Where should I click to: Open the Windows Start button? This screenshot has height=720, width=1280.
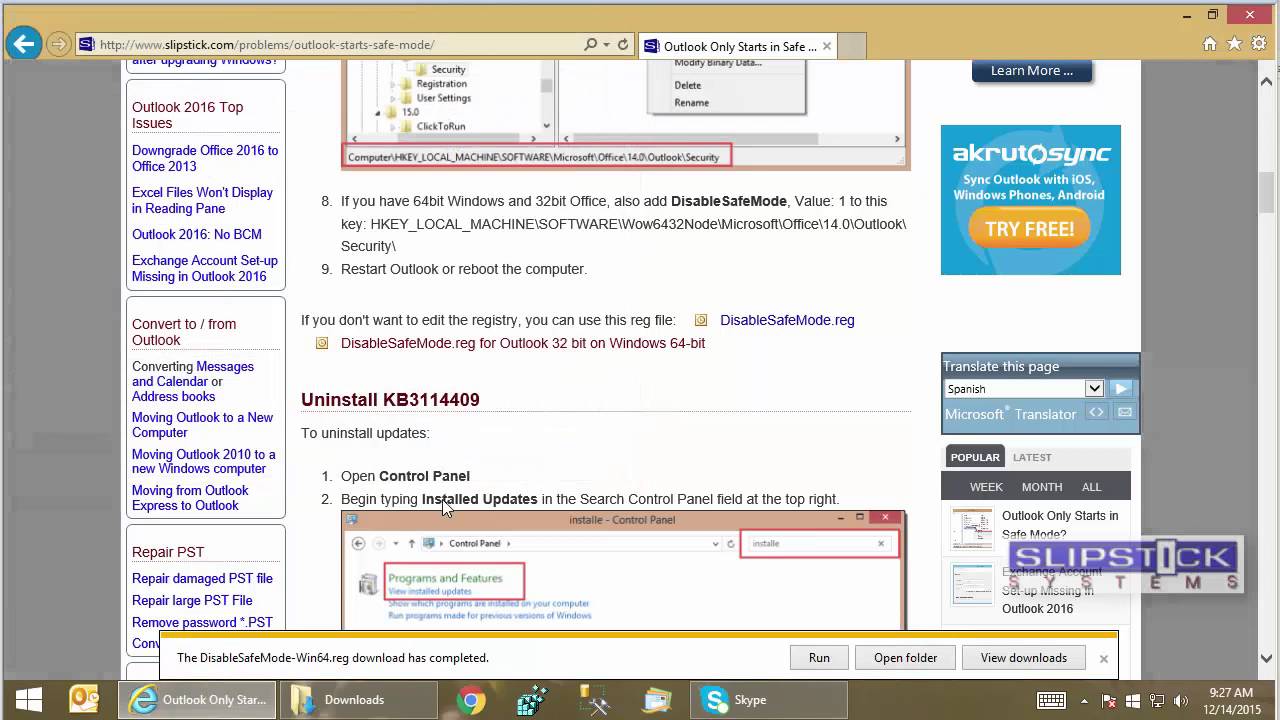[27, 700]
